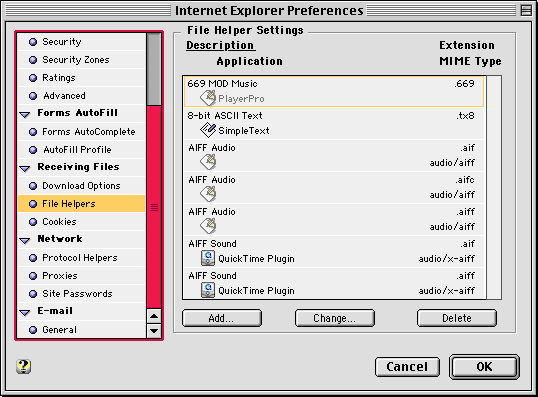Click the sidebar scroll-up arrow
Image resolution: width=538 pixels, height=397 pixels.
point(154,316)
